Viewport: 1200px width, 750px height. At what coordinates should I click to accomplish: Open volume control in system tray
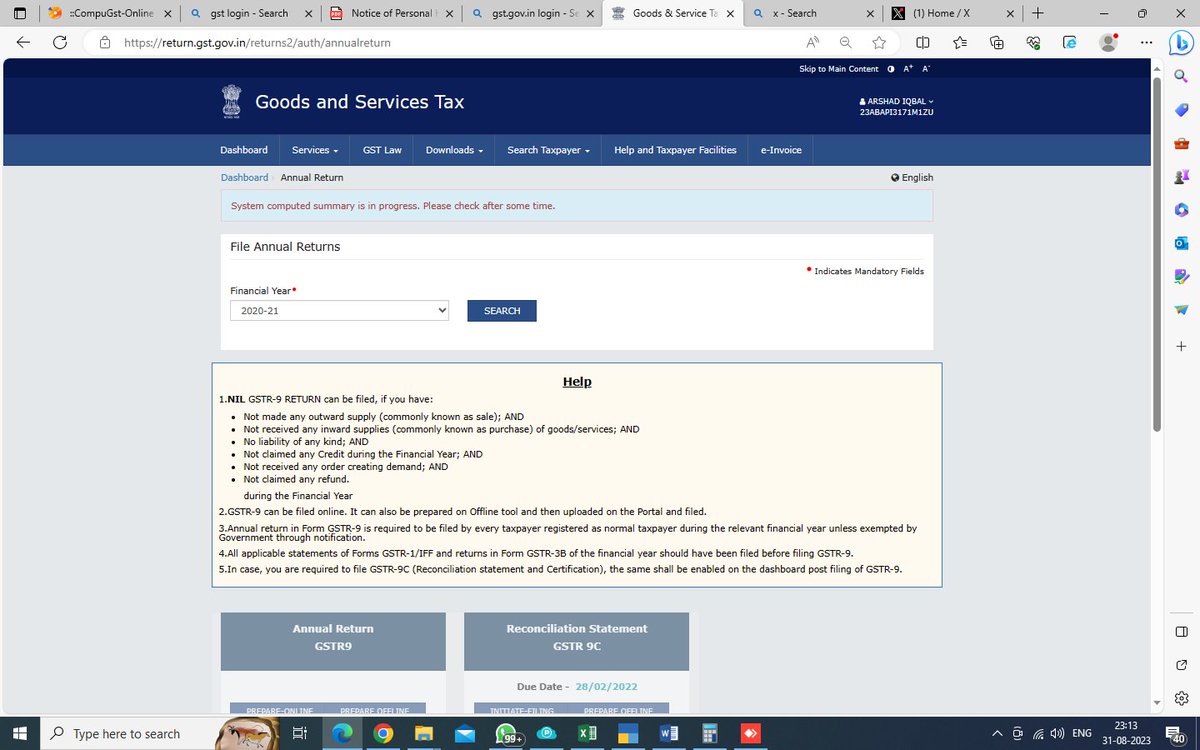coord(1057,733)
